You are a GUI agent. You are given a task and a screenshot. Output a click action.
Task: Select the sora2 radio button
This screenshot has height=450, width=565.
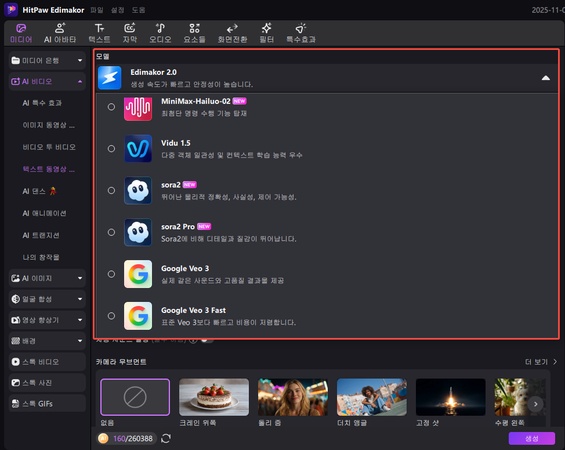(111, 190)
